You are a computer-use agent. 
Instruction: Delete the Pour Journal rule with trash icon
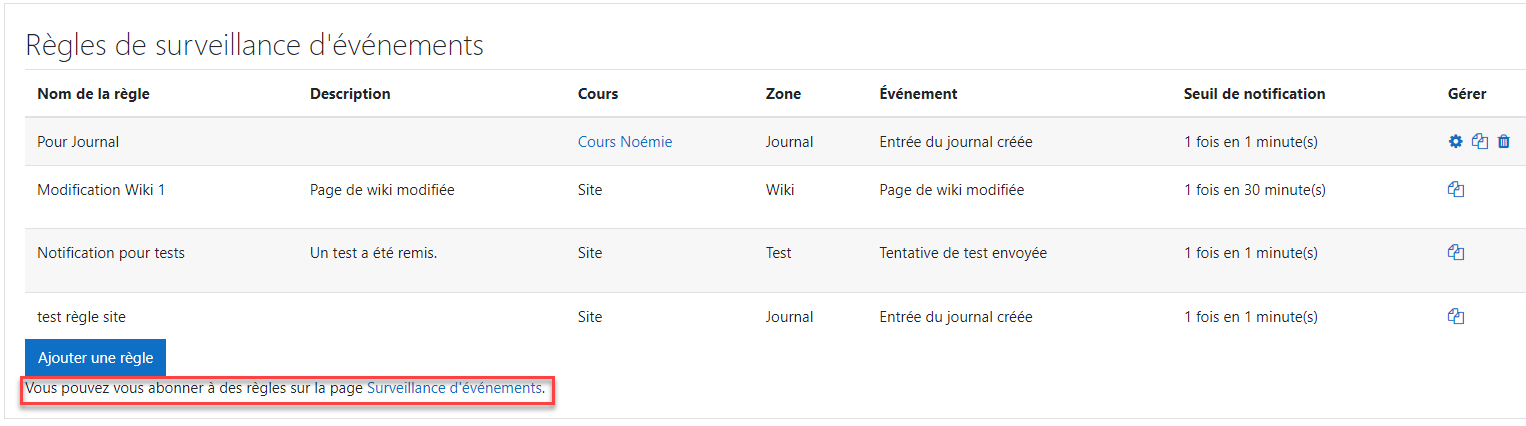tap(1504, 142)
